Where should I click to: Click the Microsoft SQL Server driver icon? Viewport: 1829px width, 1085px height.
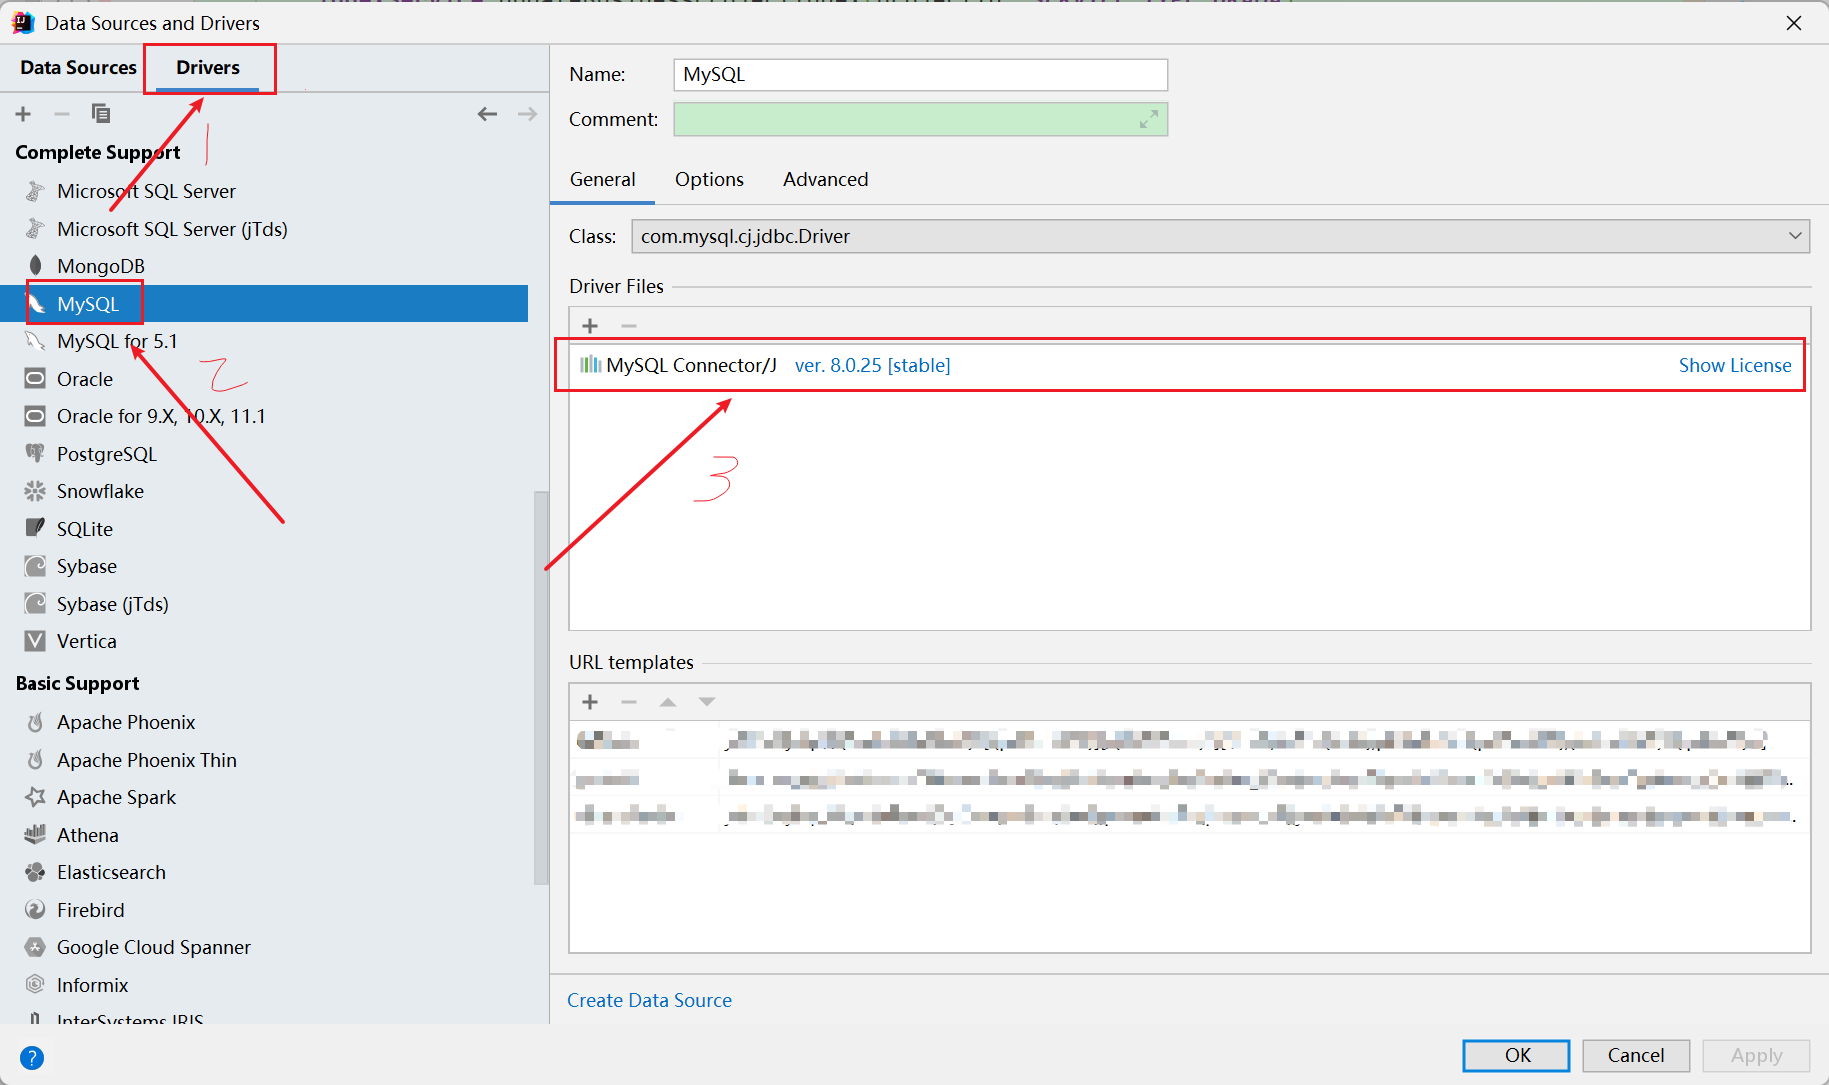(35, 191)
